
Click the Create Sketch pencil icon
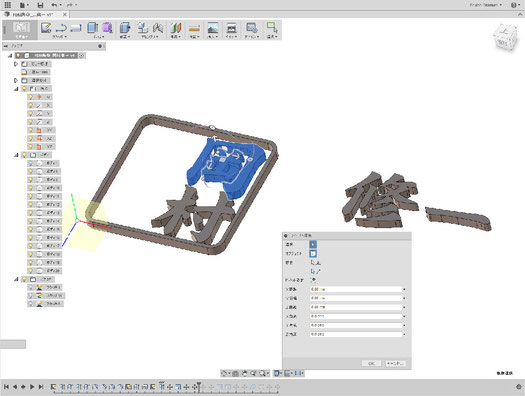tap(46, 28)
